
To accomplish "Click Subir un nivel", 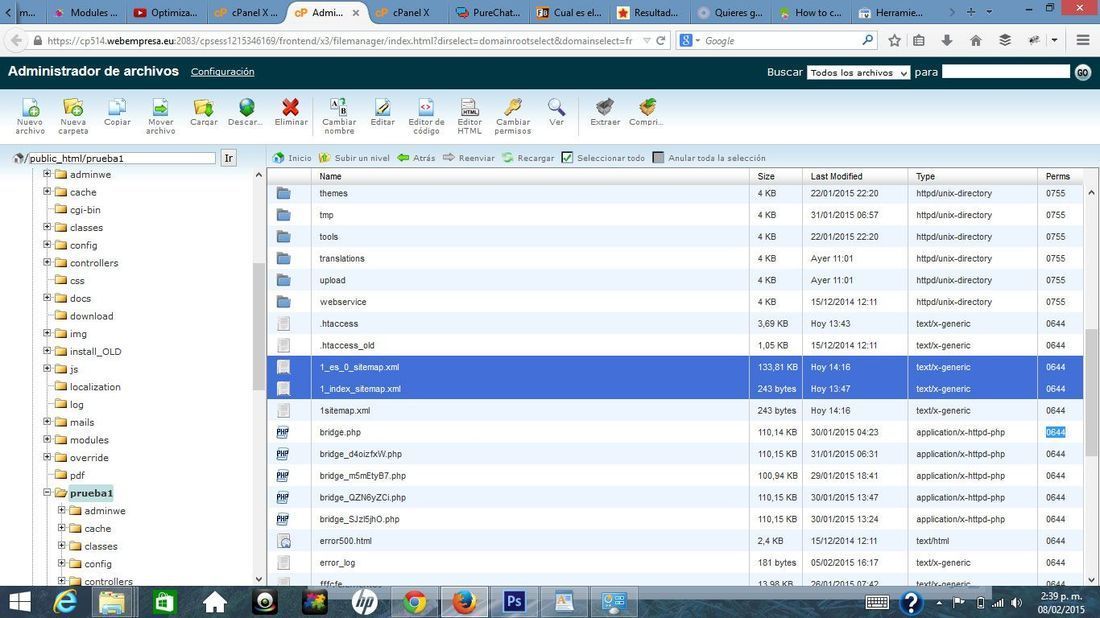I will pyautogui.click(x=354, y=158).
